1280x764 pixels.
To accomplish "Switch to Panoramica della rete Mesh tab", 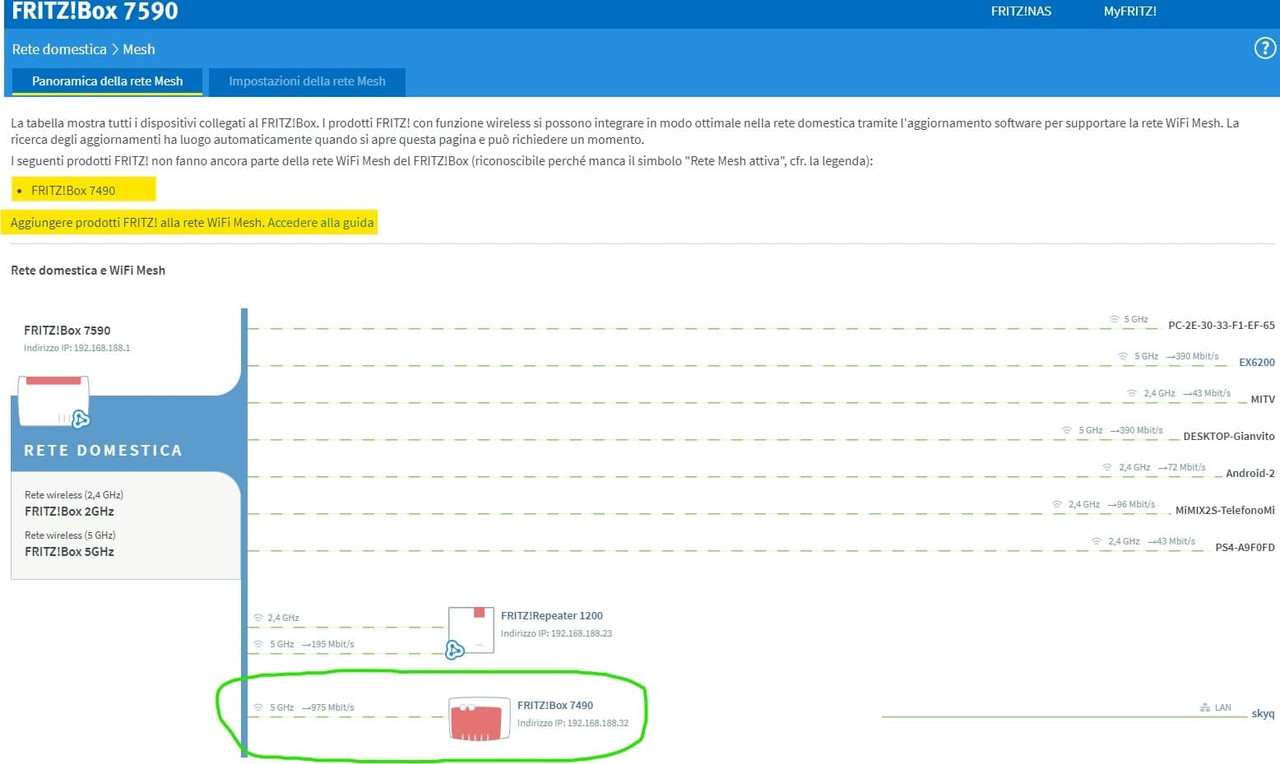I will (x=107, y=81).
